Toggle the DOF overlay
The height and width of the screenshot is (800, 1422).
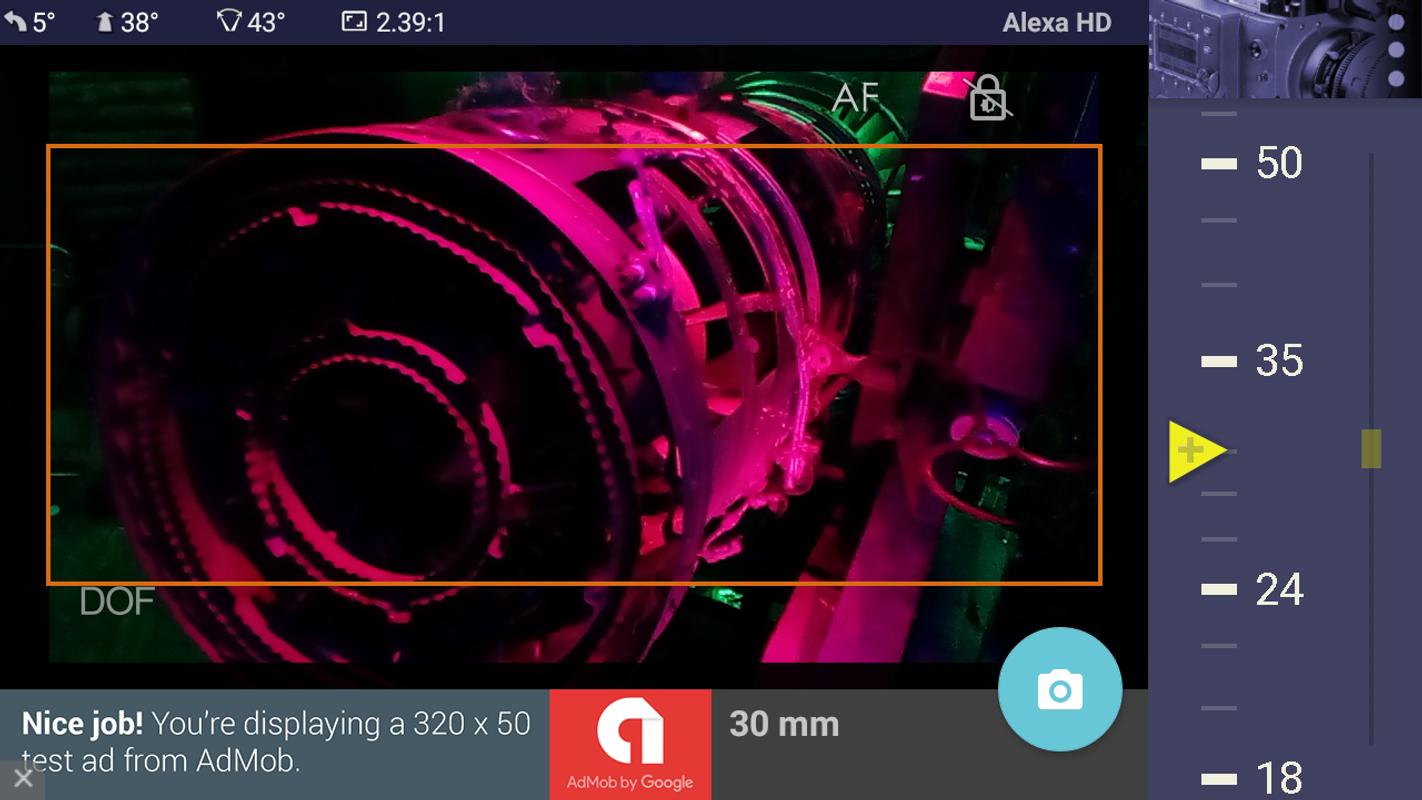click(x=117, y=601)
